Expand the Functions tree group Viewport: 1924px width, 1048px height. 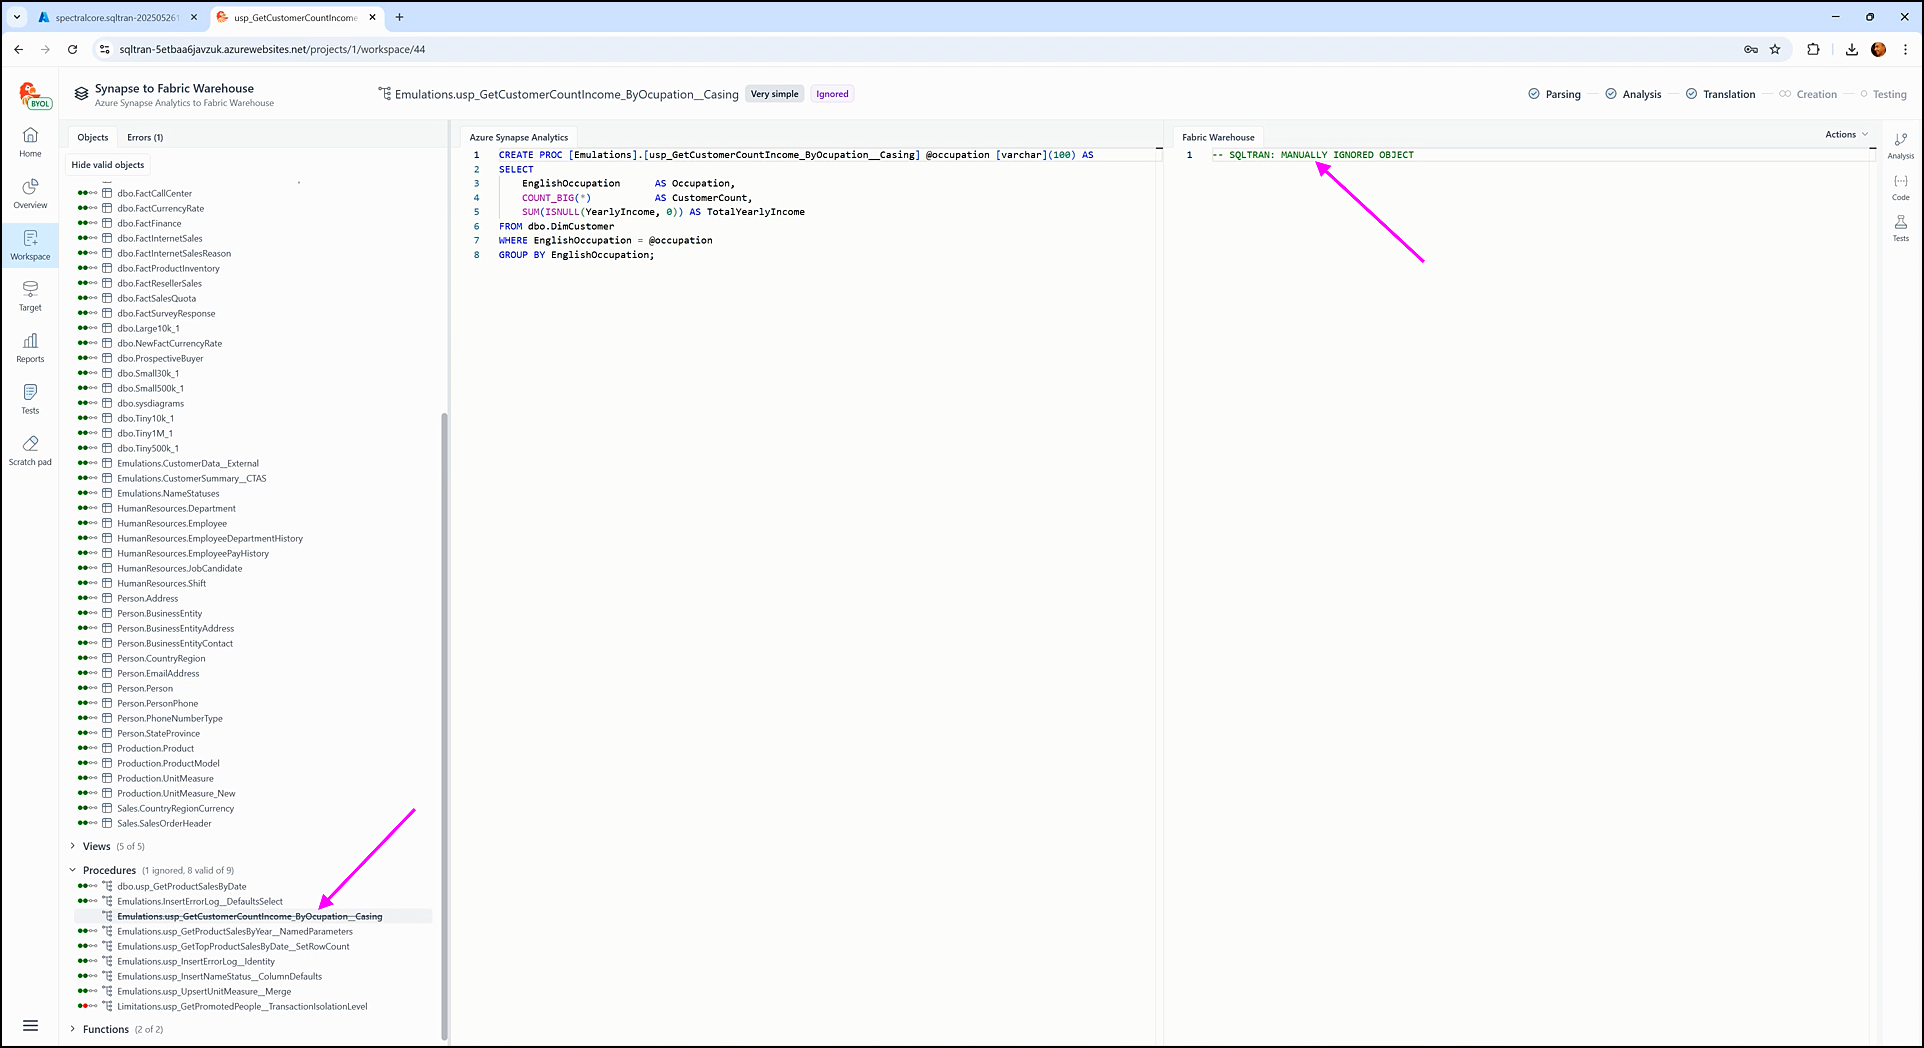(73, 1029)
